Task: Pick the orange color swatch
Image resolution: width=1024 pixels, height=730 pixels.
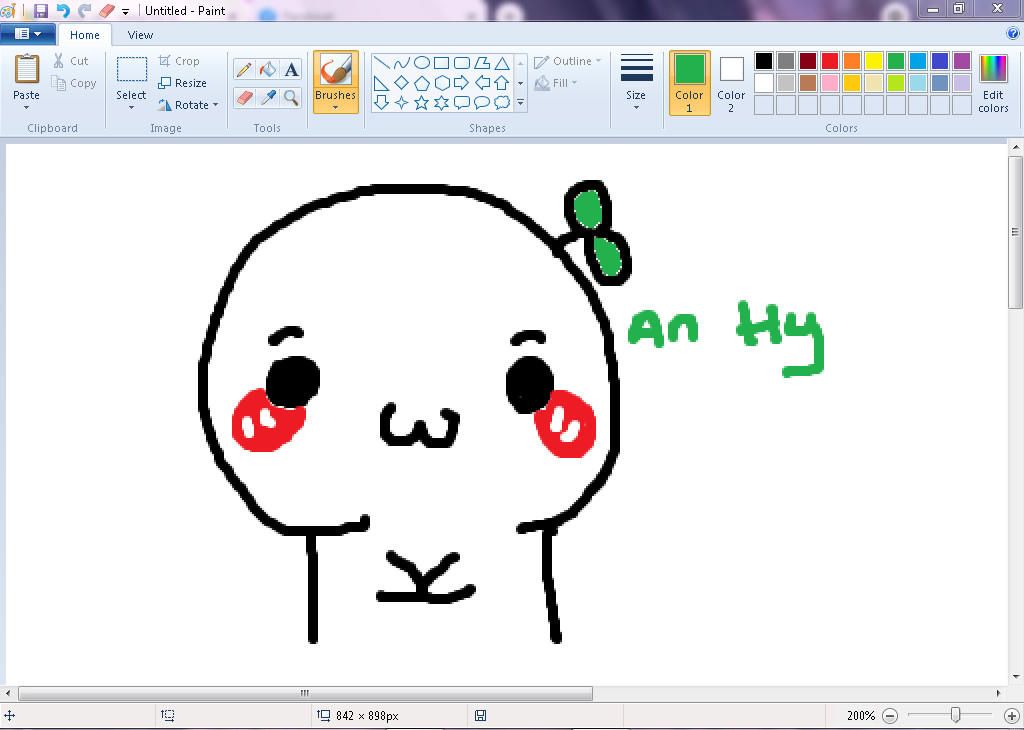Action: (x=852, y=61)
